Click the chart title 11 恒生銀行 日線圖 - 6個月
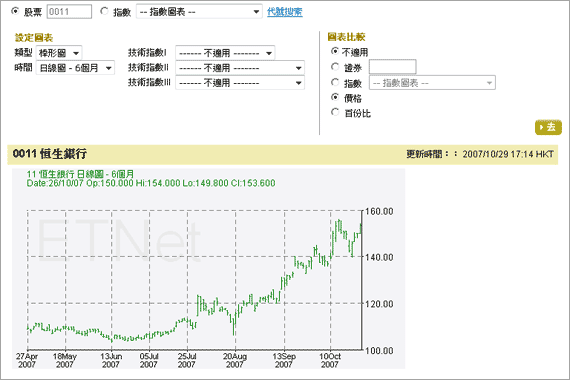This screenshot has height=380, width=570. click(x=80, y=174)
